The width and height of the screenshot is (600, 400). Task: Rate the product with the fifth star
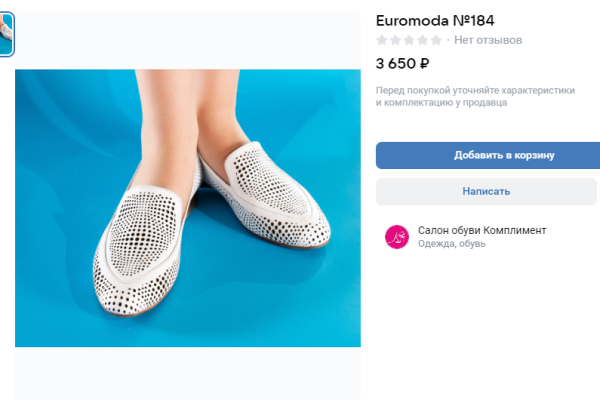click(x=434, y=41)
